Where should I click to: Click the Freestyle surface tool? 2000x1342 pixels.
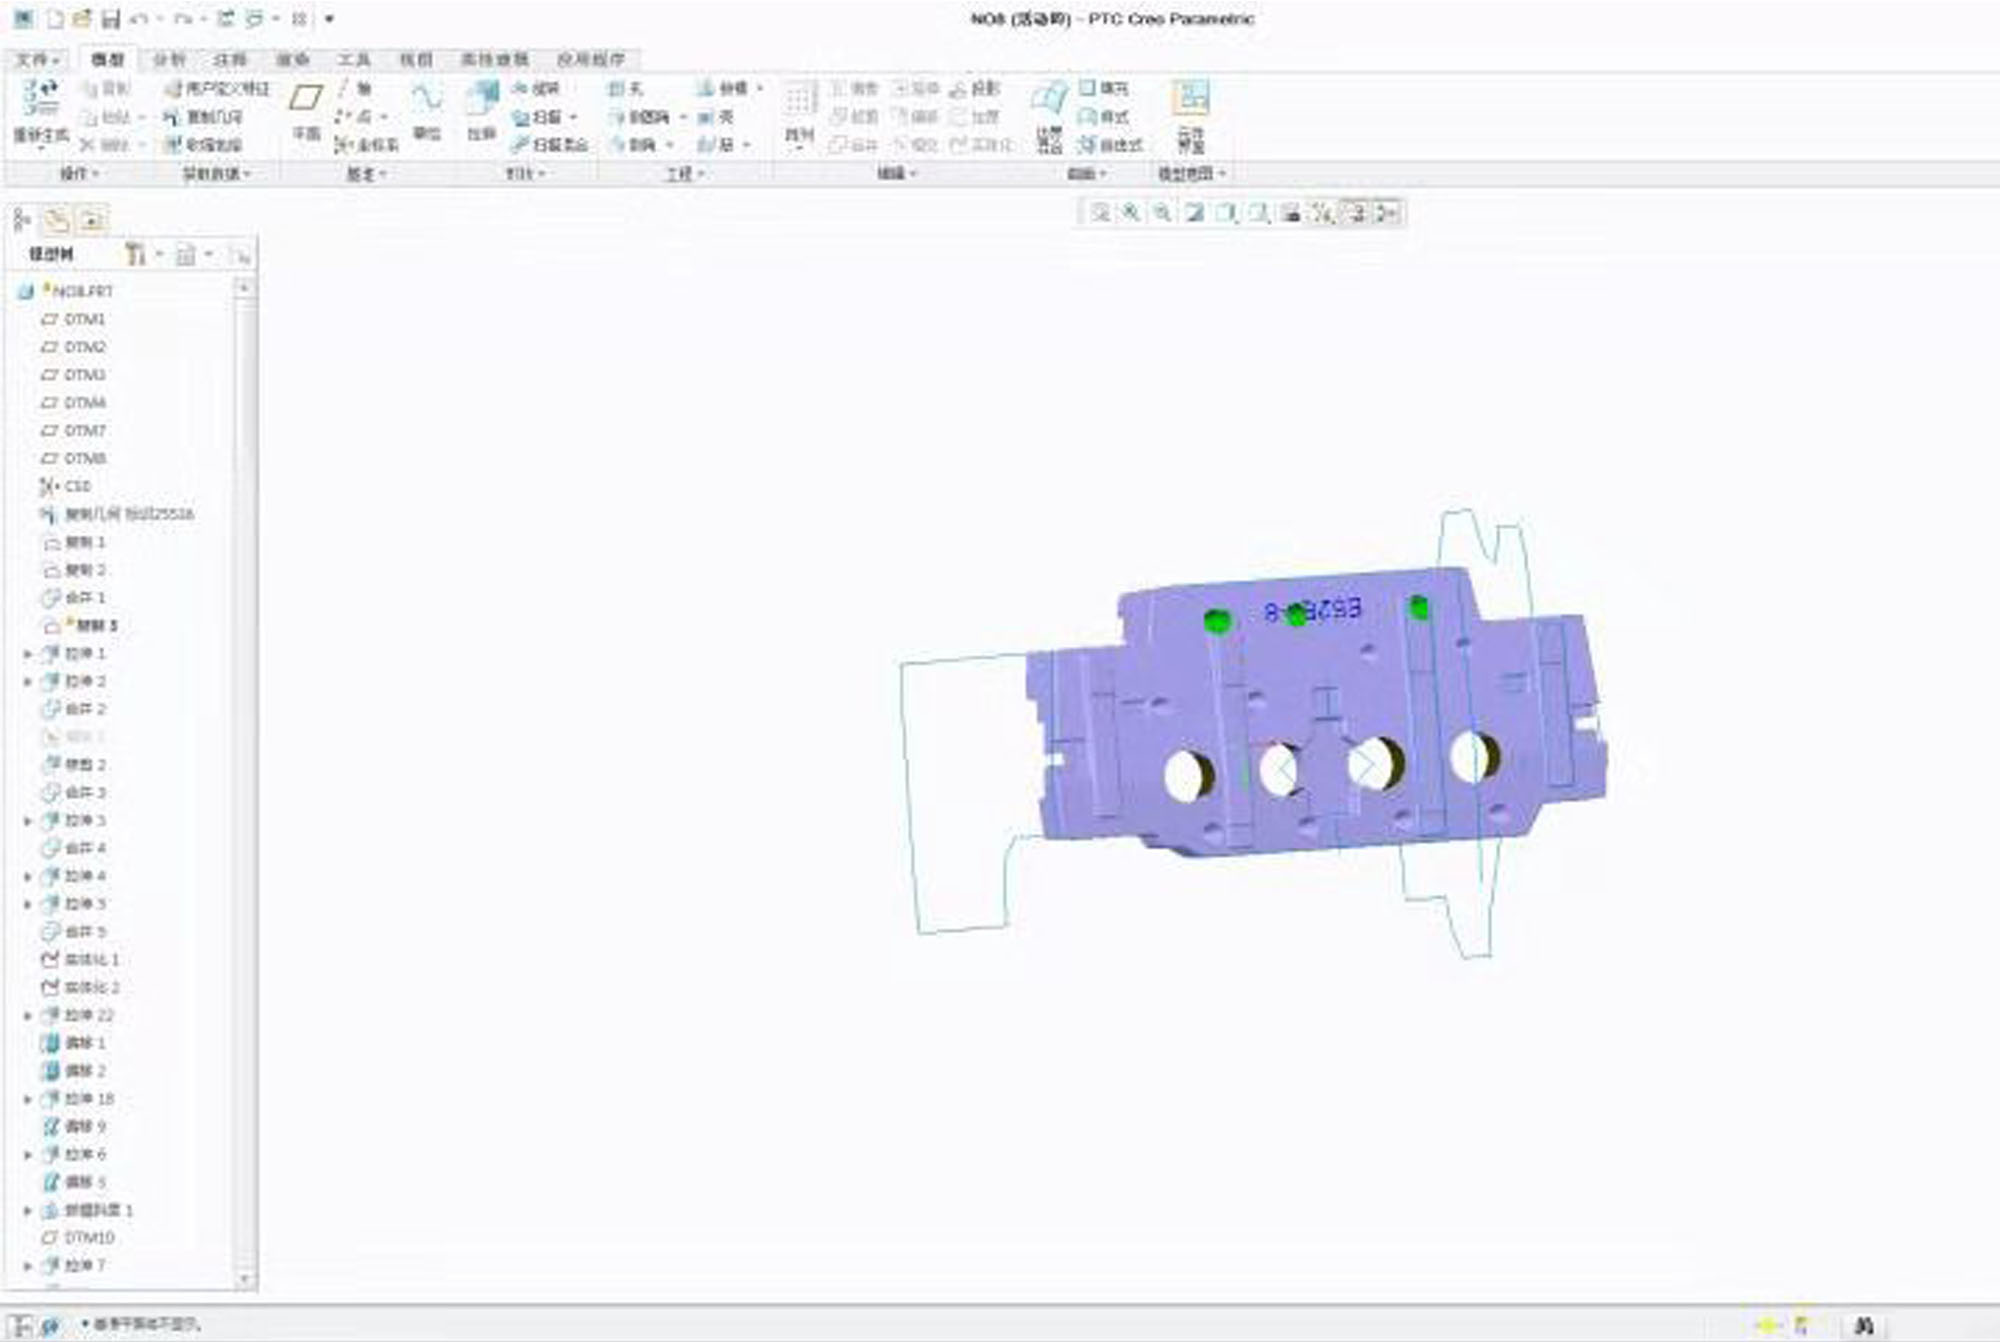click(1111, 145)
